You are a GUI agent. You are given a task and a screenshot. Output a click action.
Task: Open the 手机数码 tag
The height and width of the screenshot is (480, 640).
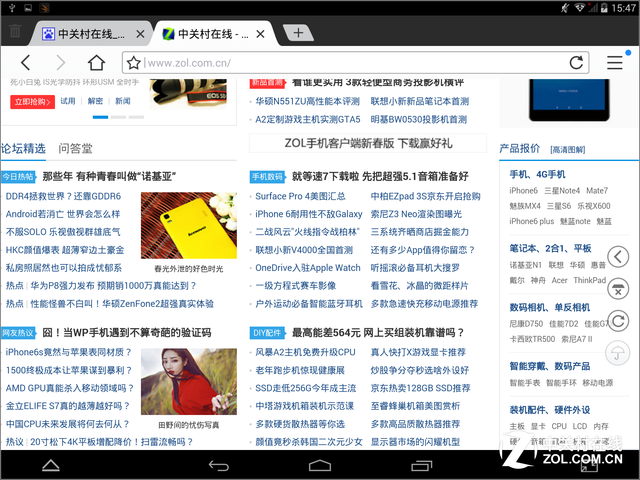pyautogui.click(x=267, y=177)
